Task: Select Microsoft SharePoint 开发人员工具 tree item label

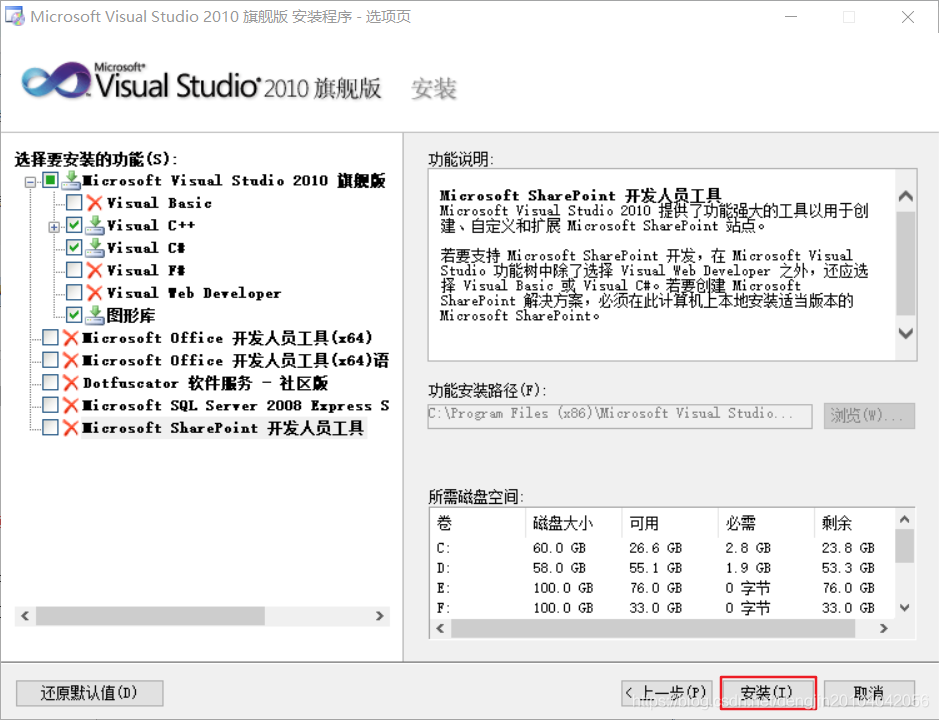Action: (223, 428)
